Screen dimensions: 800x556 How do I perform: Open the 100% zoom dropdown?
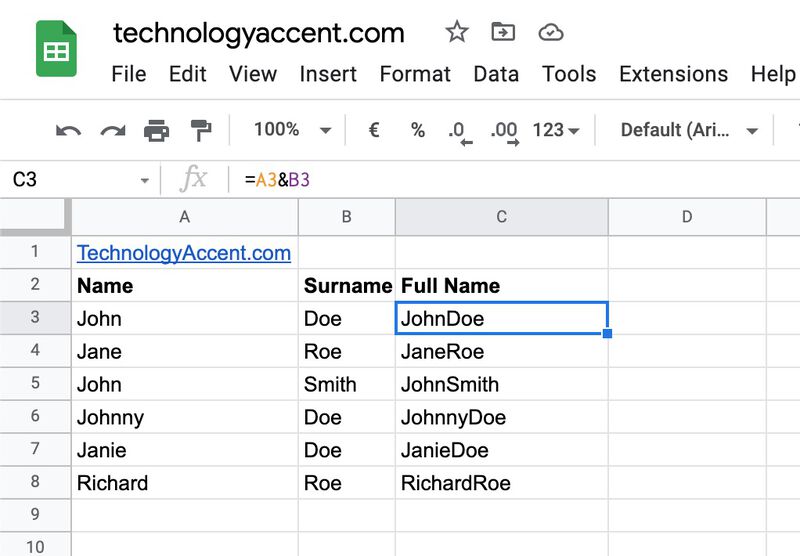(x=293, y=130)
